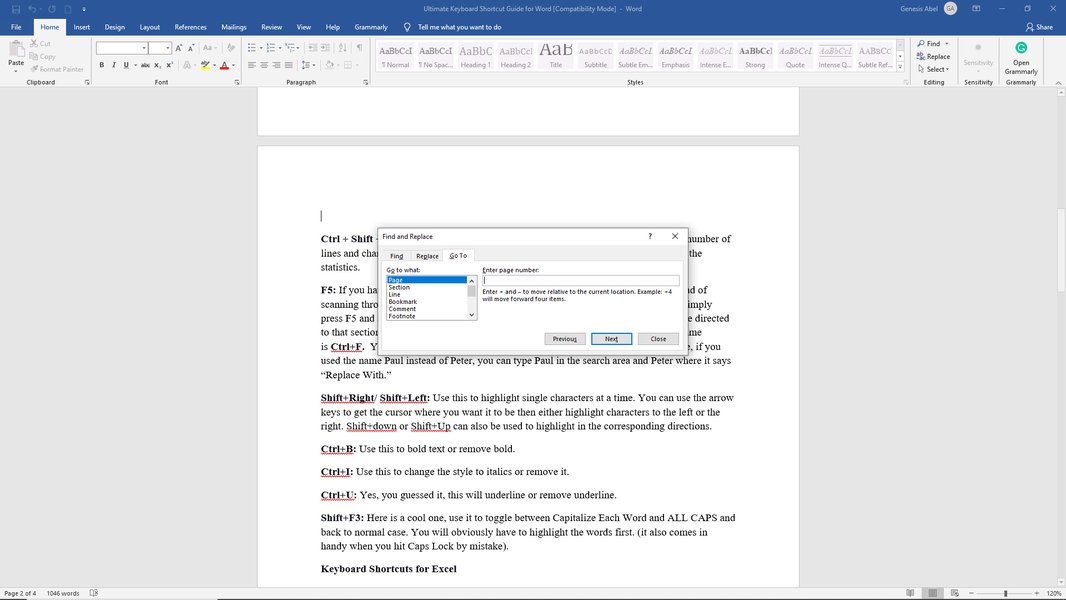This screenshot has width=1066, height=600.
Task: Click the bullets list icon
Action: [x=252, y=48]
